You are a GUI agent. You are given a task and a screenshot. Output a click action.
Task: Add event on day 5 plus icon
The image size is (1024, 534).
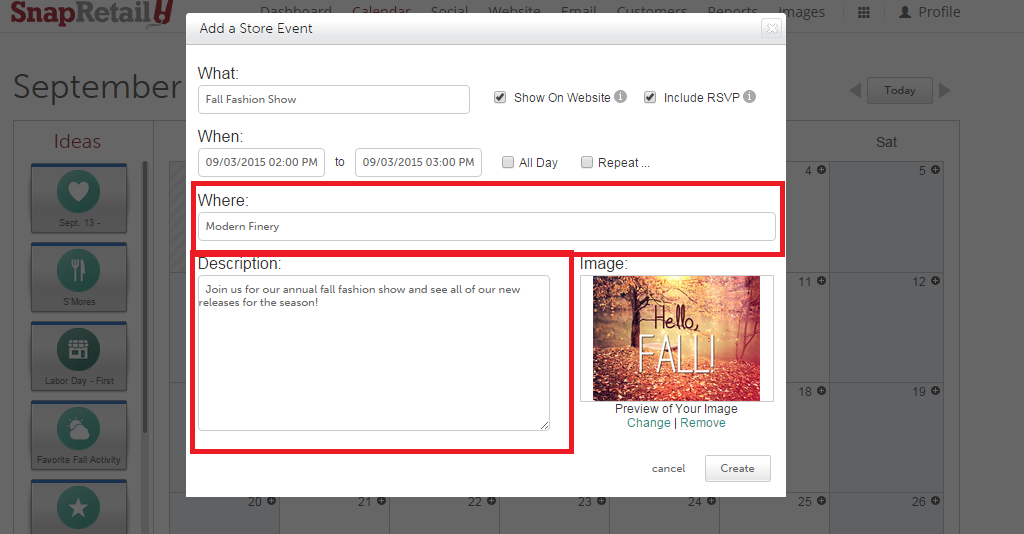coord(935,170)
